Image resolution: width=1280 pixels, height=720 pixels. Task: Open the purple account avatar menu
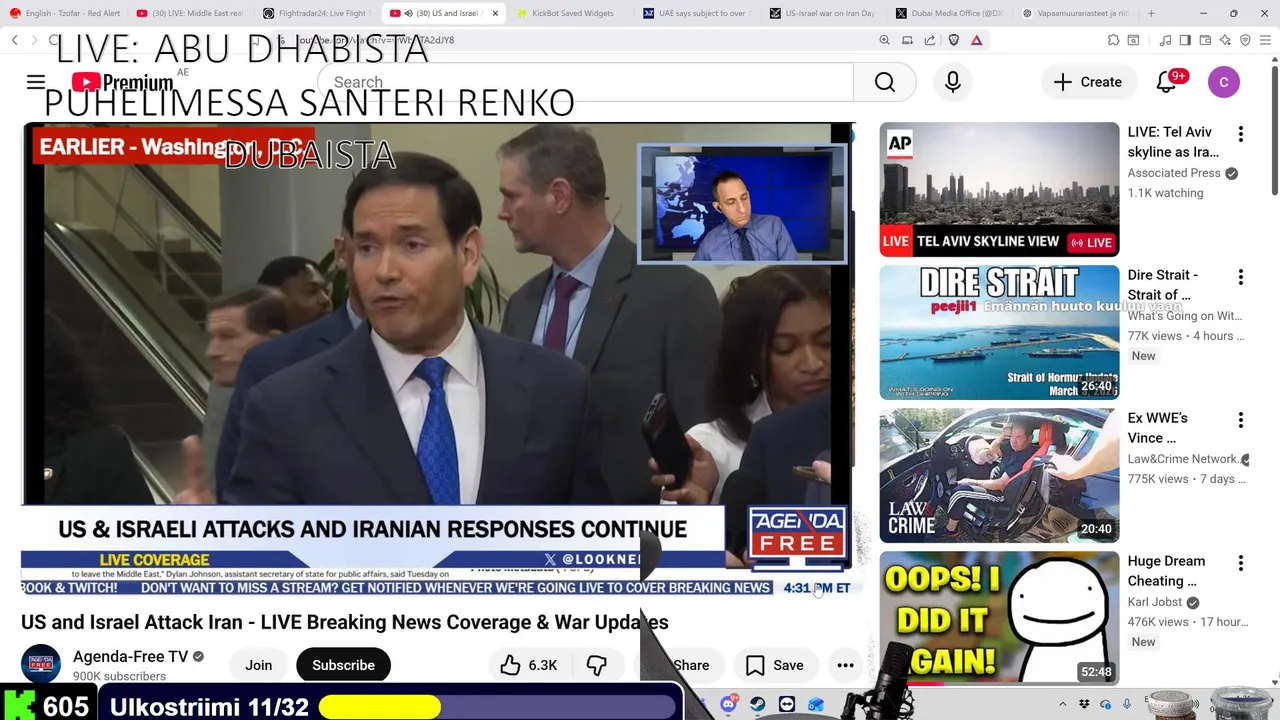click(1224, 82)
